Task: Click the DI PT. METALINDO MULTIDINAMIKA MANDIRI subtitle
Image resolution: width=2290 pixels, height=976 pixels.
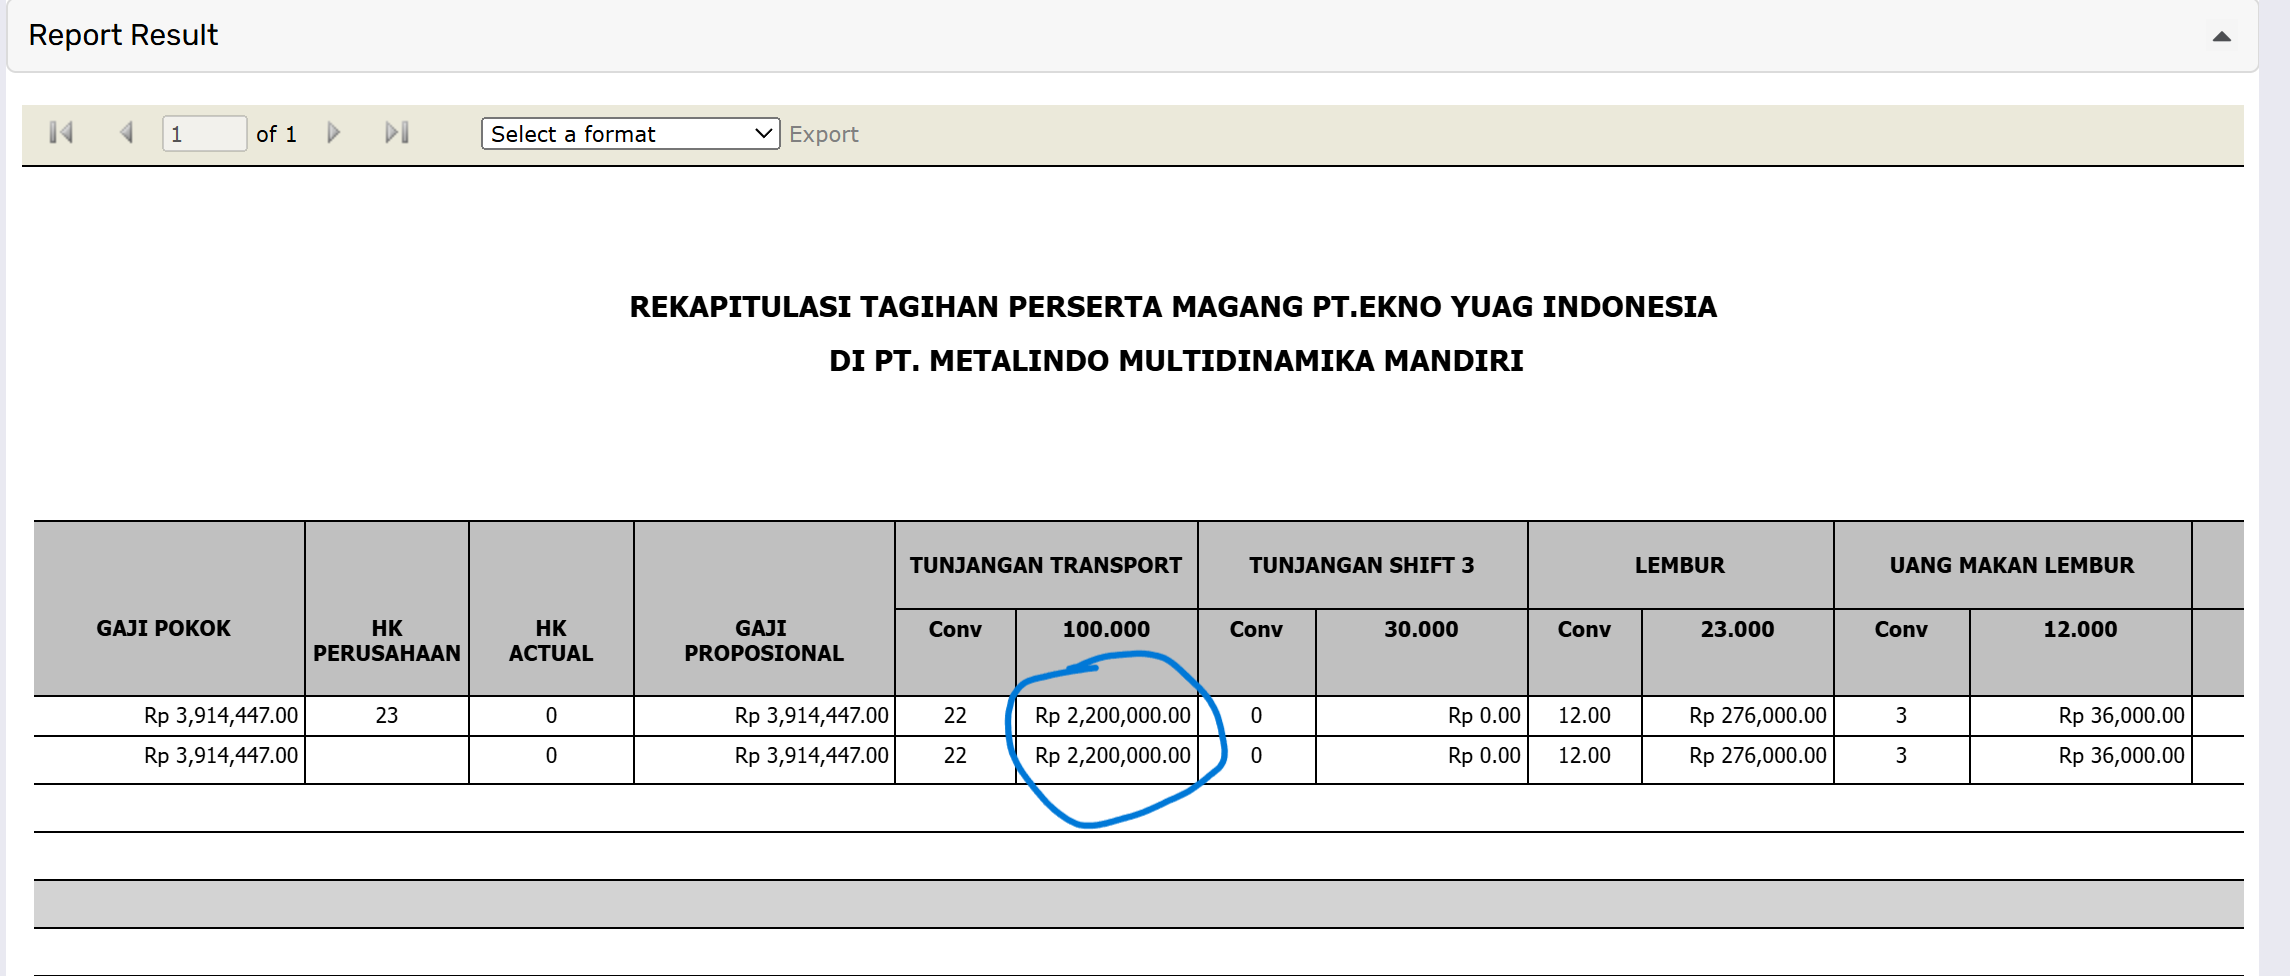Action: point(1176,361)
